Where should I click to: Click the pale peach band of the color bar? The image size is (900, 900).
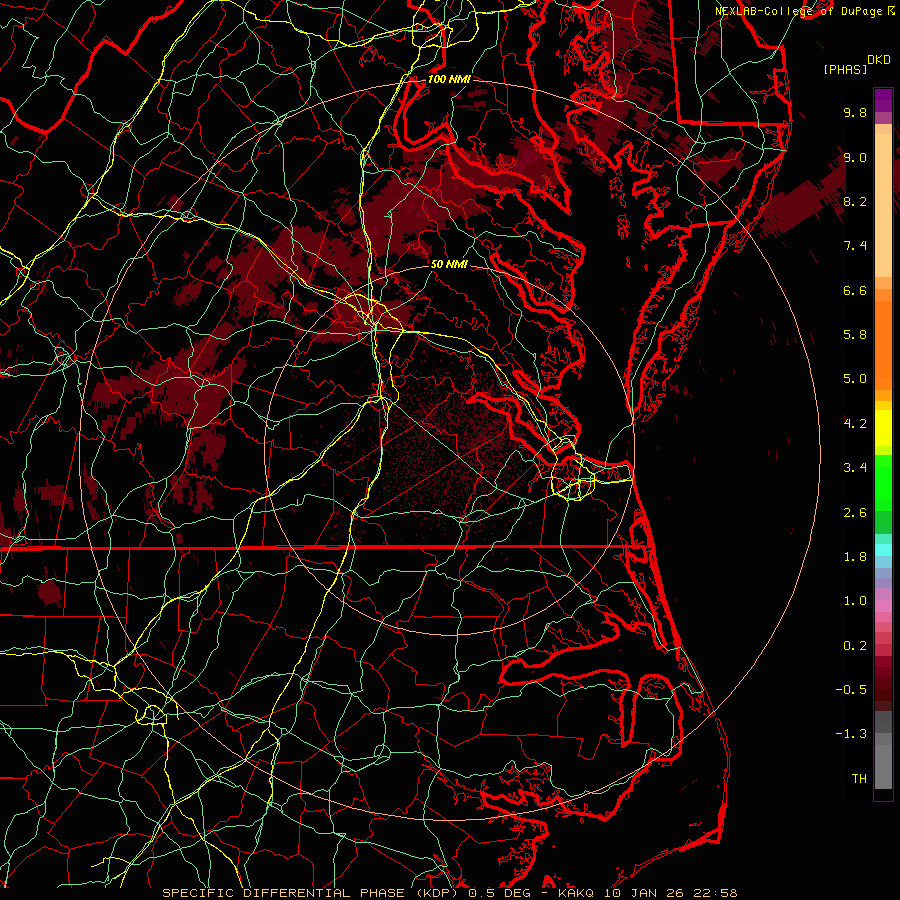pos(883,205)
